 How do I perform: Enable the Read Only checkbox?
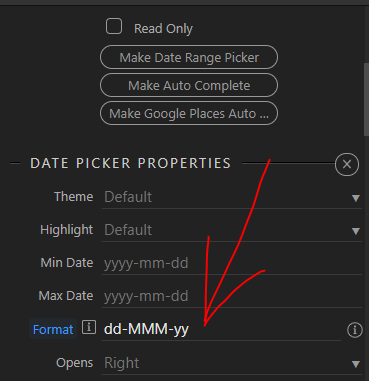(114, 27)
